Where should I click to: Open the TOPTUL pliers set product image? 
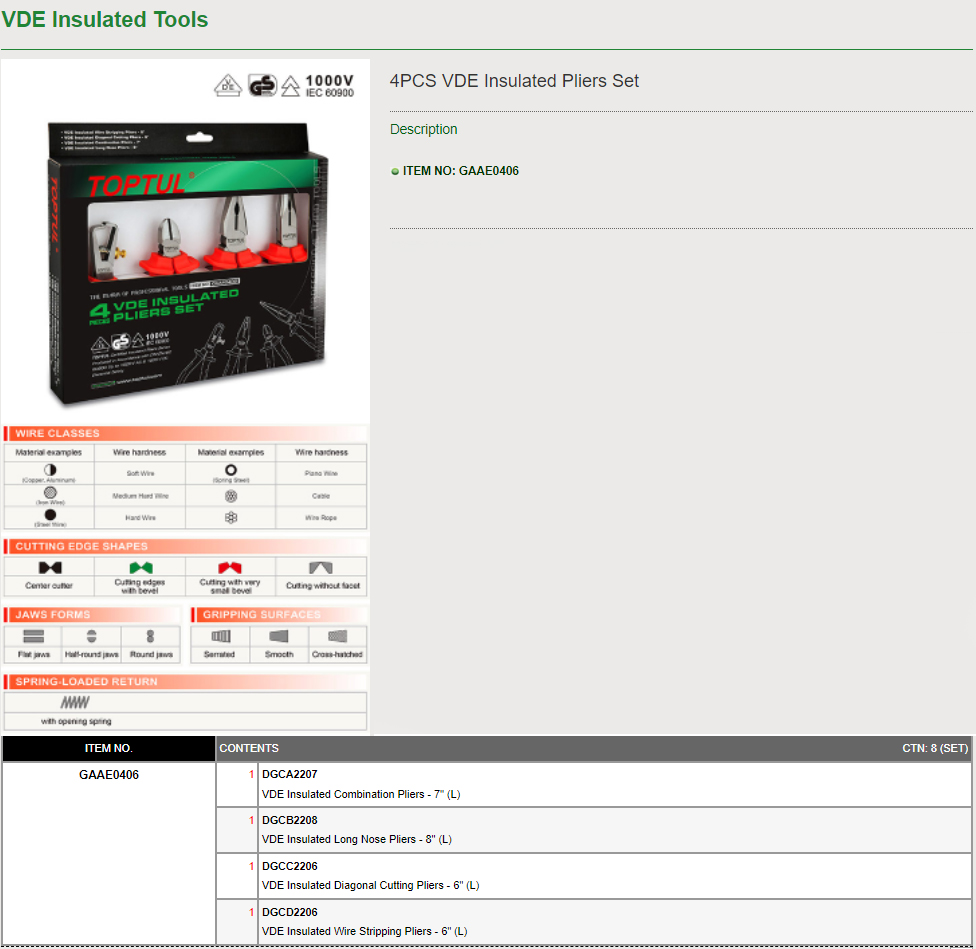[x=189, y=262]
